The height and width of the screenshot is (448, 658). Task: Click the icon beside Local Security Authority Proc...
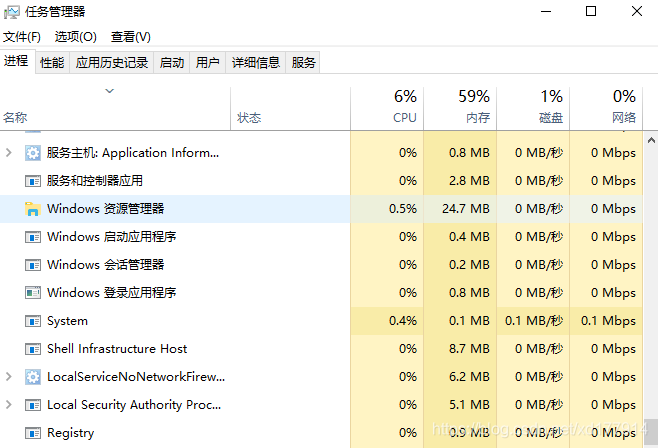pyautogui.click(x=33, y=405)
